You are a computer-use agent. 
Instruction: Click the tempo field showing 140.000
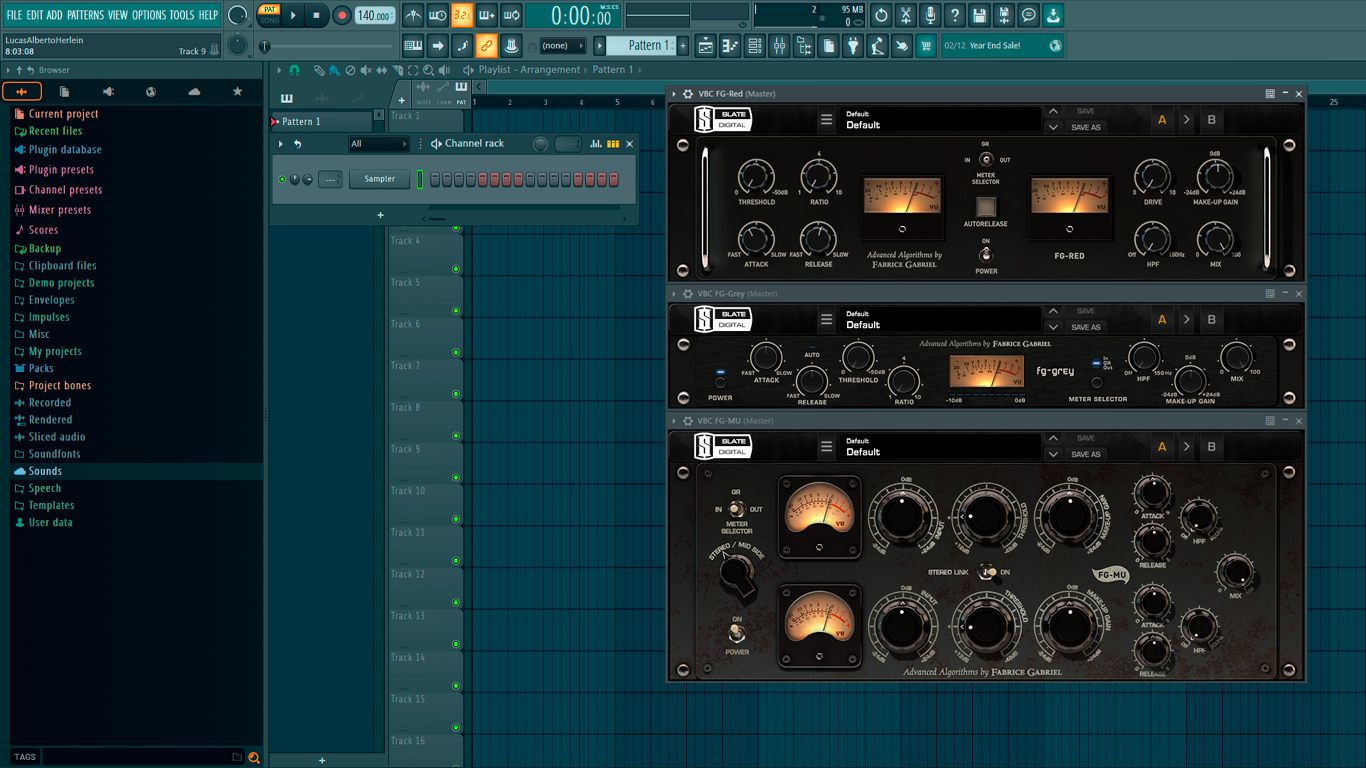[x=374, y=16]
